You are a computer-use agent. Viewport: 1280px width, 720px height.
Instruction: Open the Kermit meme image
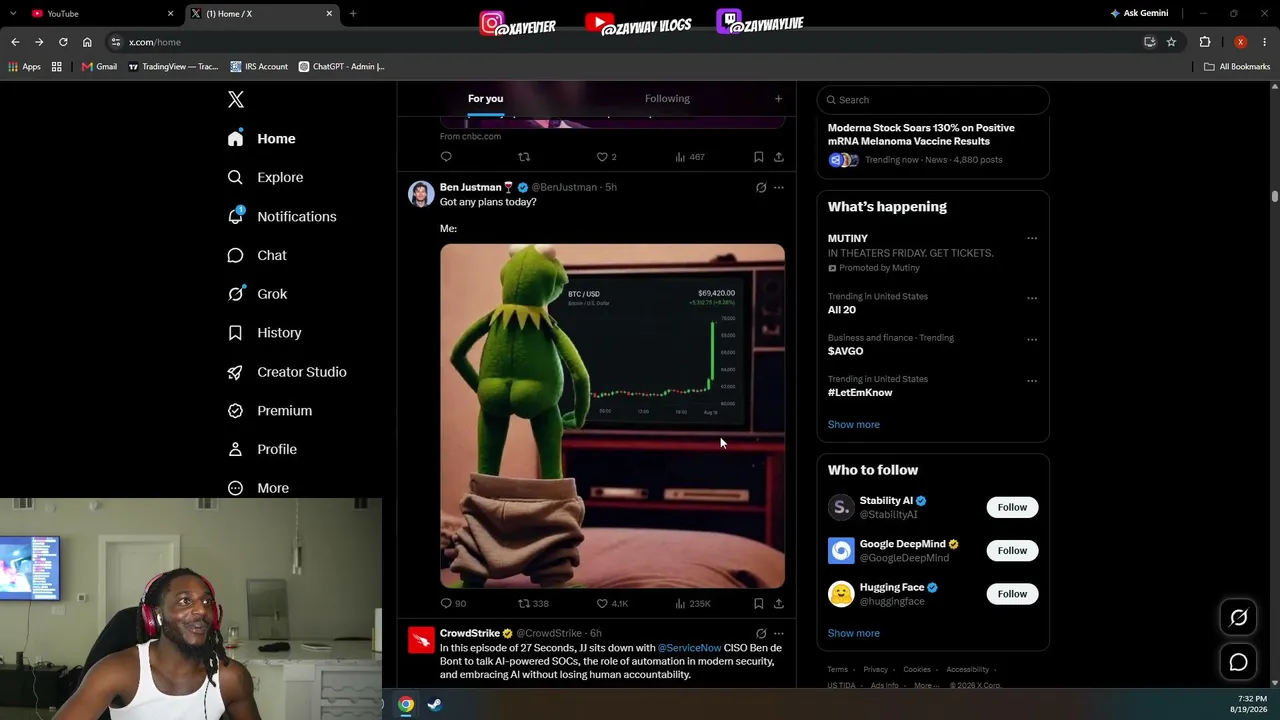[612, 416]
